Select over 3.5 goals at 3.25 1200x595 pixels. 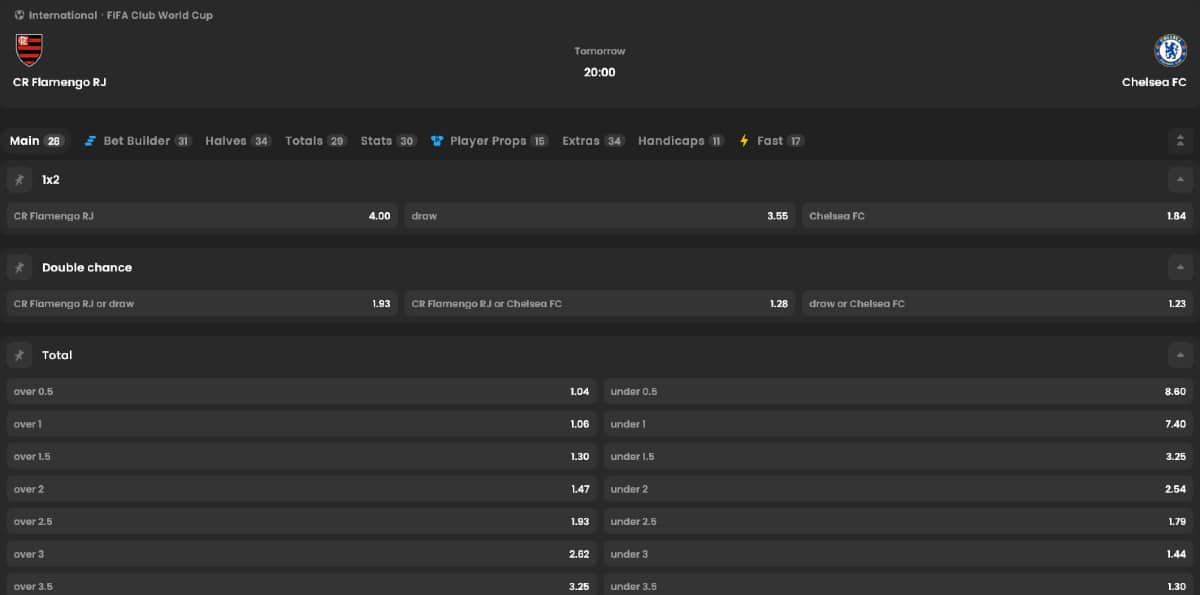coord(302,584)
